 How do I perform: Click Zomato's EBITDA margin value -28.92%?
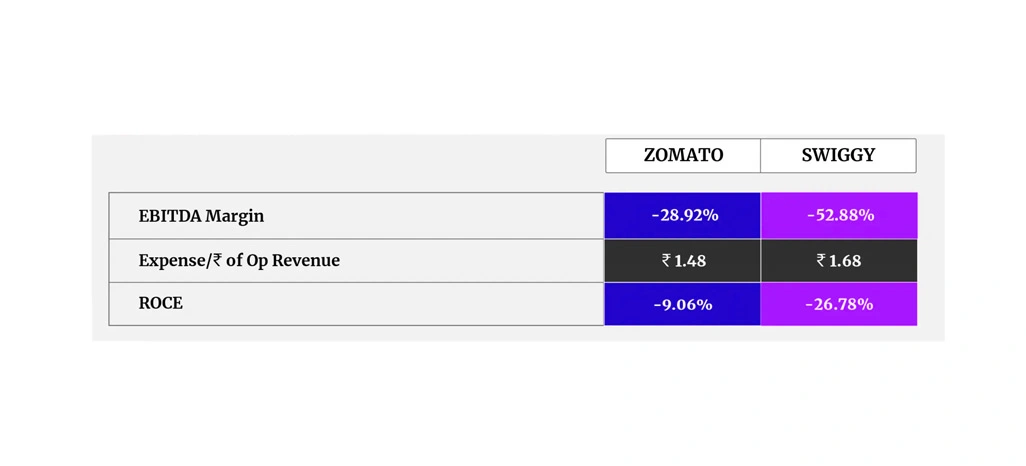pos(684,215)
